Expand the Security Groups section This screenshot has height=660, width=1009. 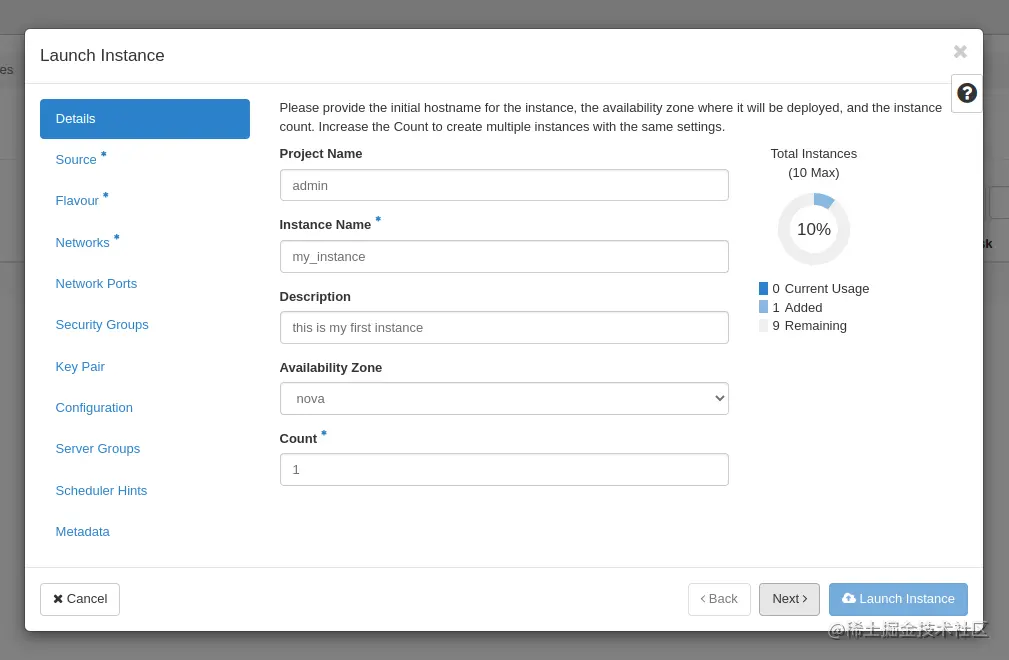pyautogui.click(x=102, y=324)
